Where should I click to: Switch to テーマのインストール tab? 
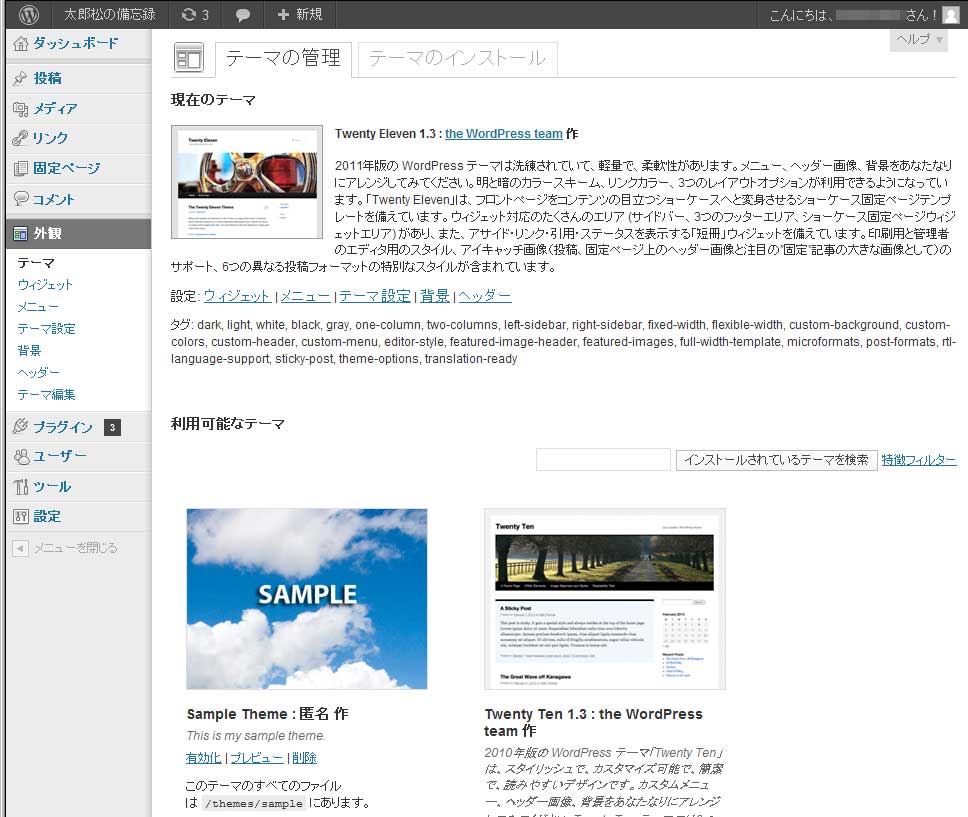click(457, 59)
